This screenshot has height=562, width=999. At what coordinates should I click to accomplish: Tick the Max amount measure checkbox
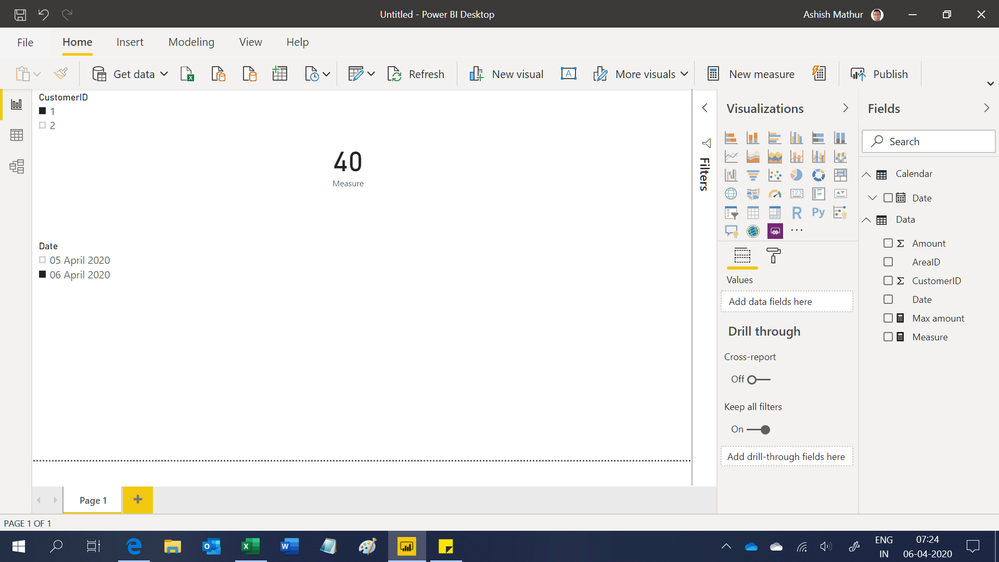(888, 318)
